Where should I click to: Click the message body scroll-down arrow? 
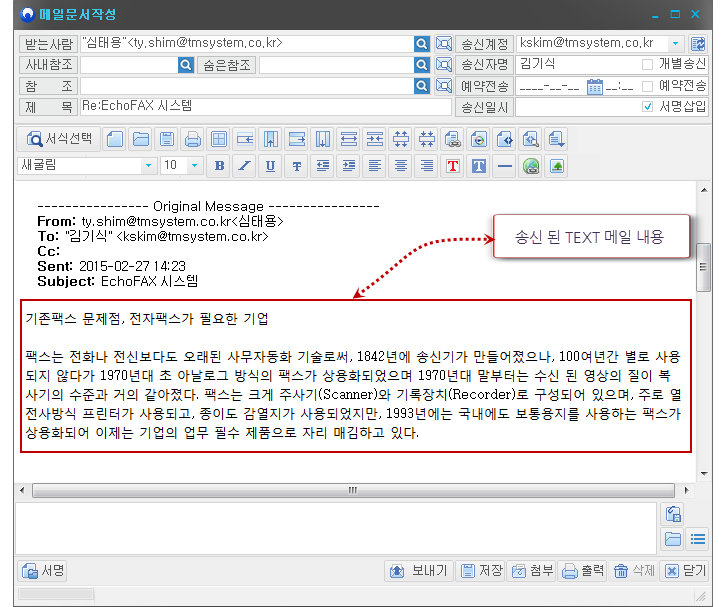(x=704, y=473)
